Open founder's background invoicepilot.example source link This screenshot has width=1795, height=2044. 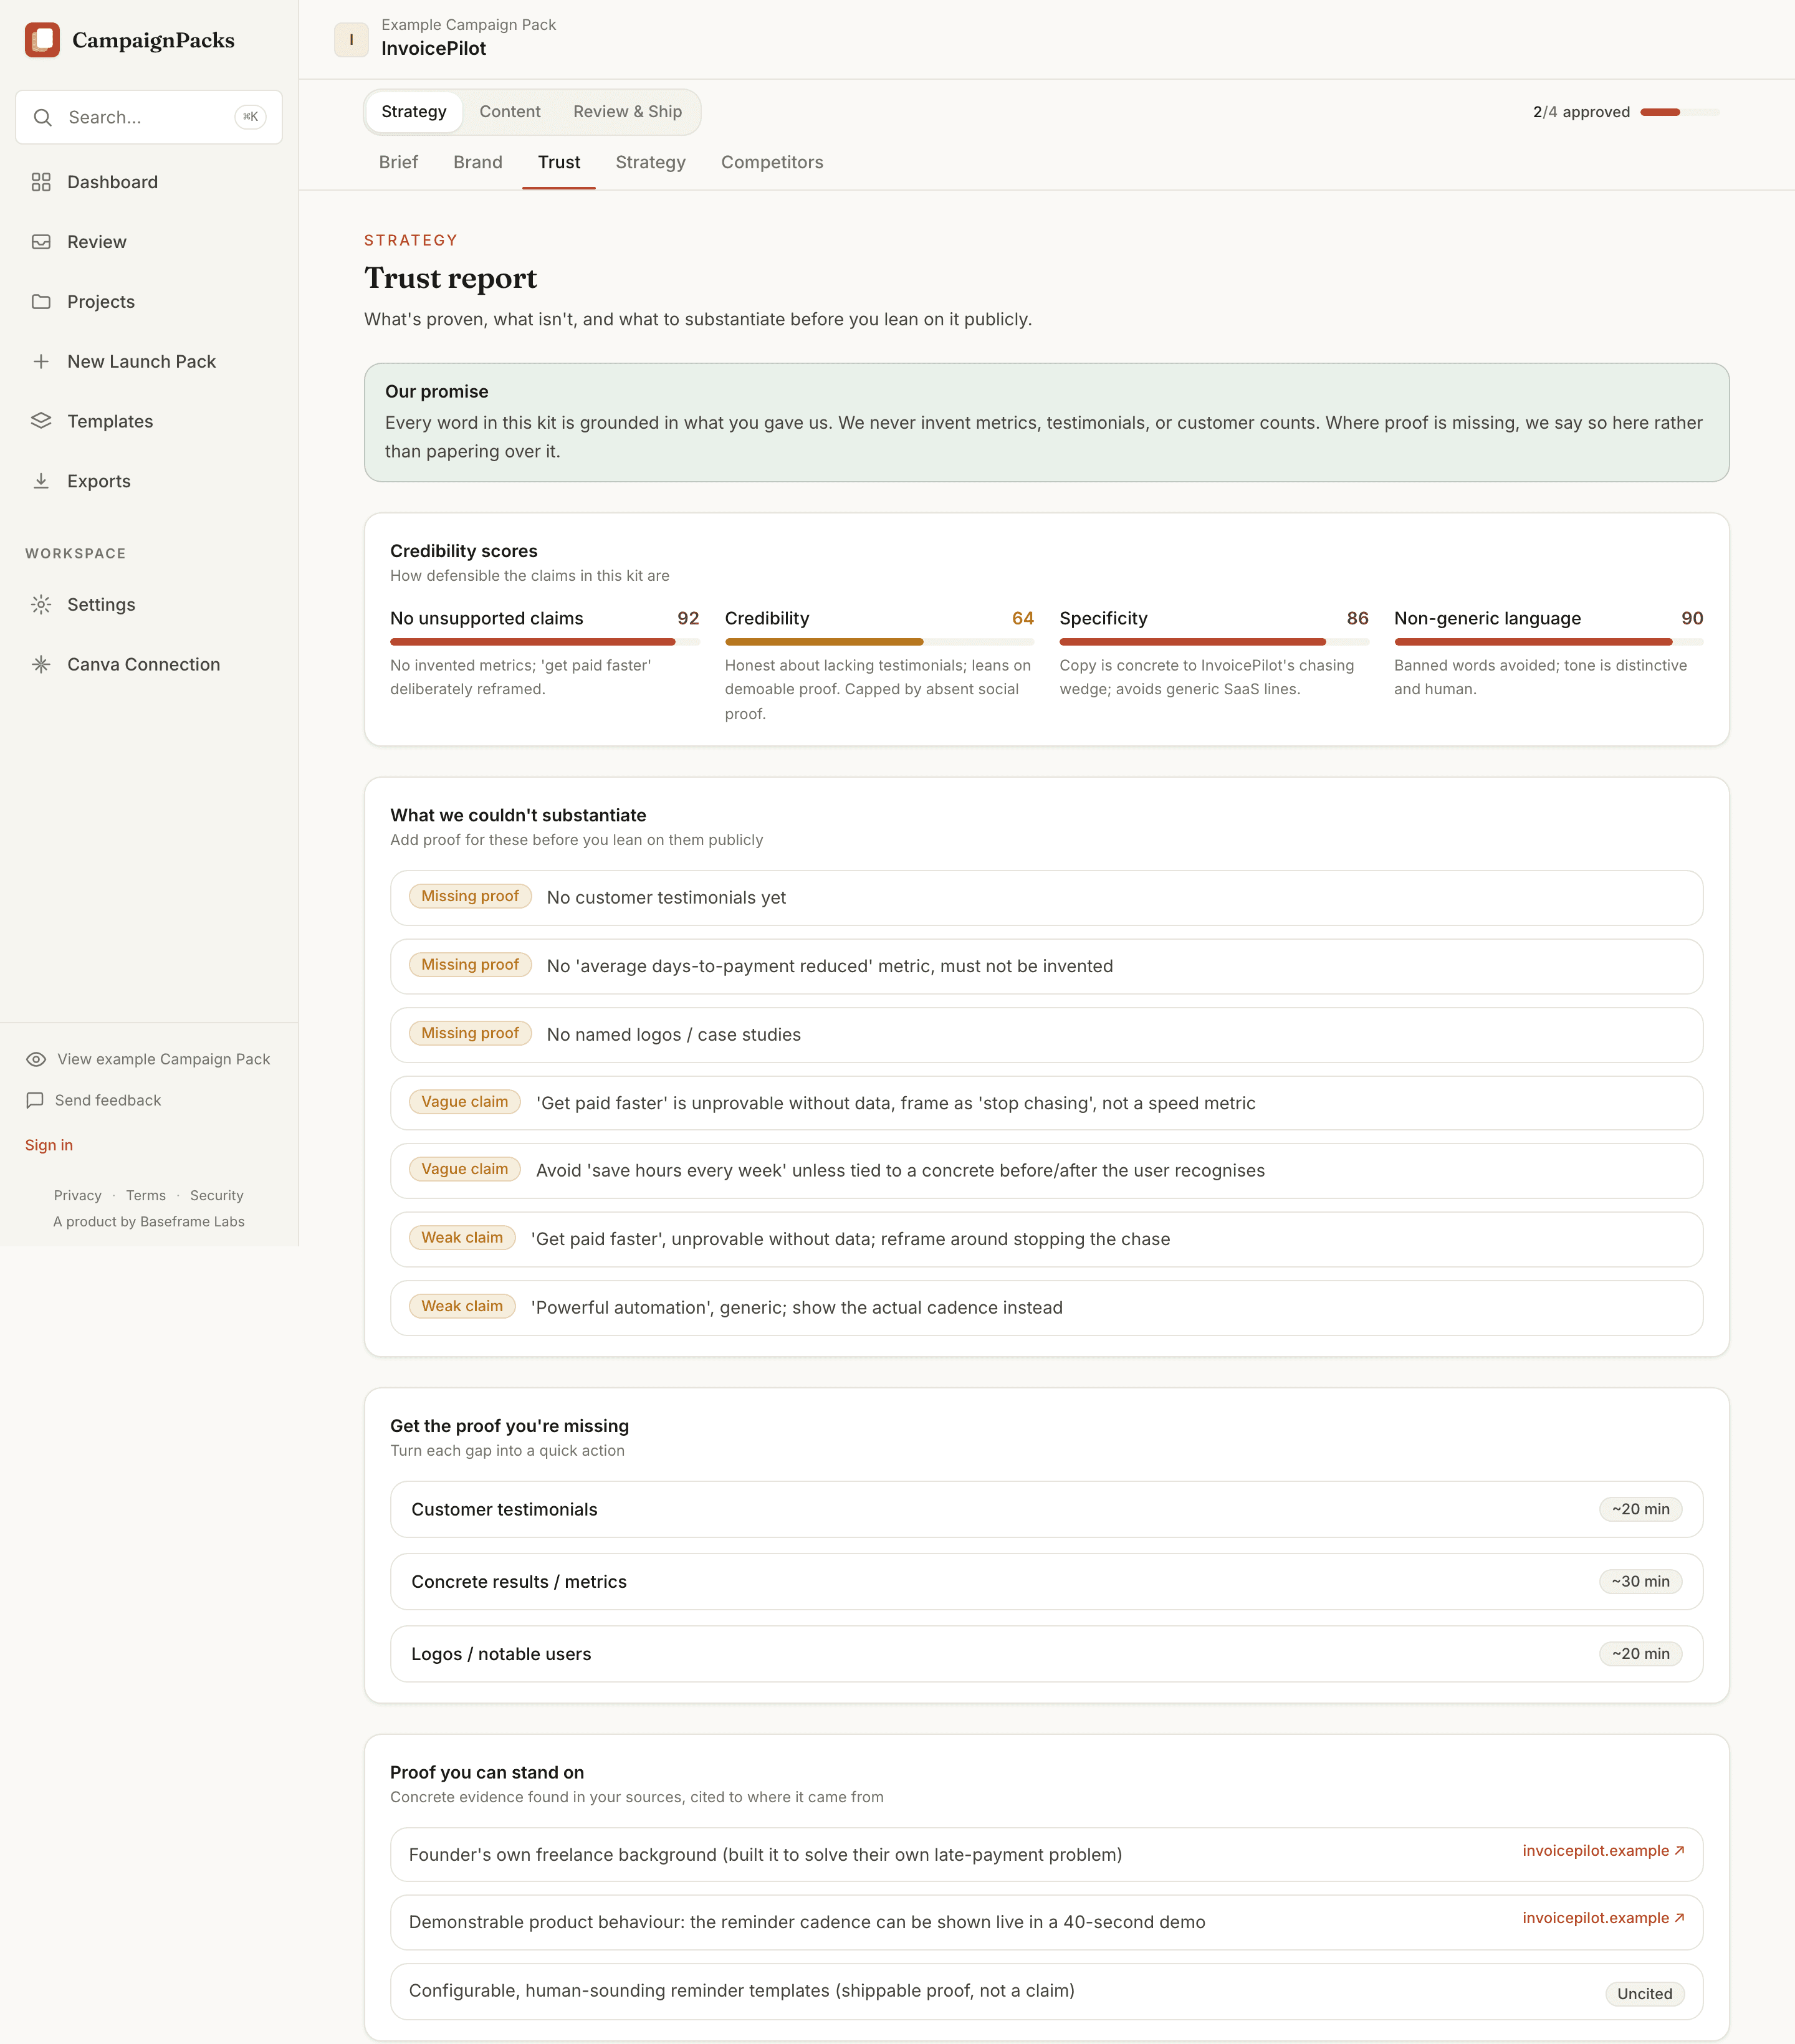[1604, 1850]
